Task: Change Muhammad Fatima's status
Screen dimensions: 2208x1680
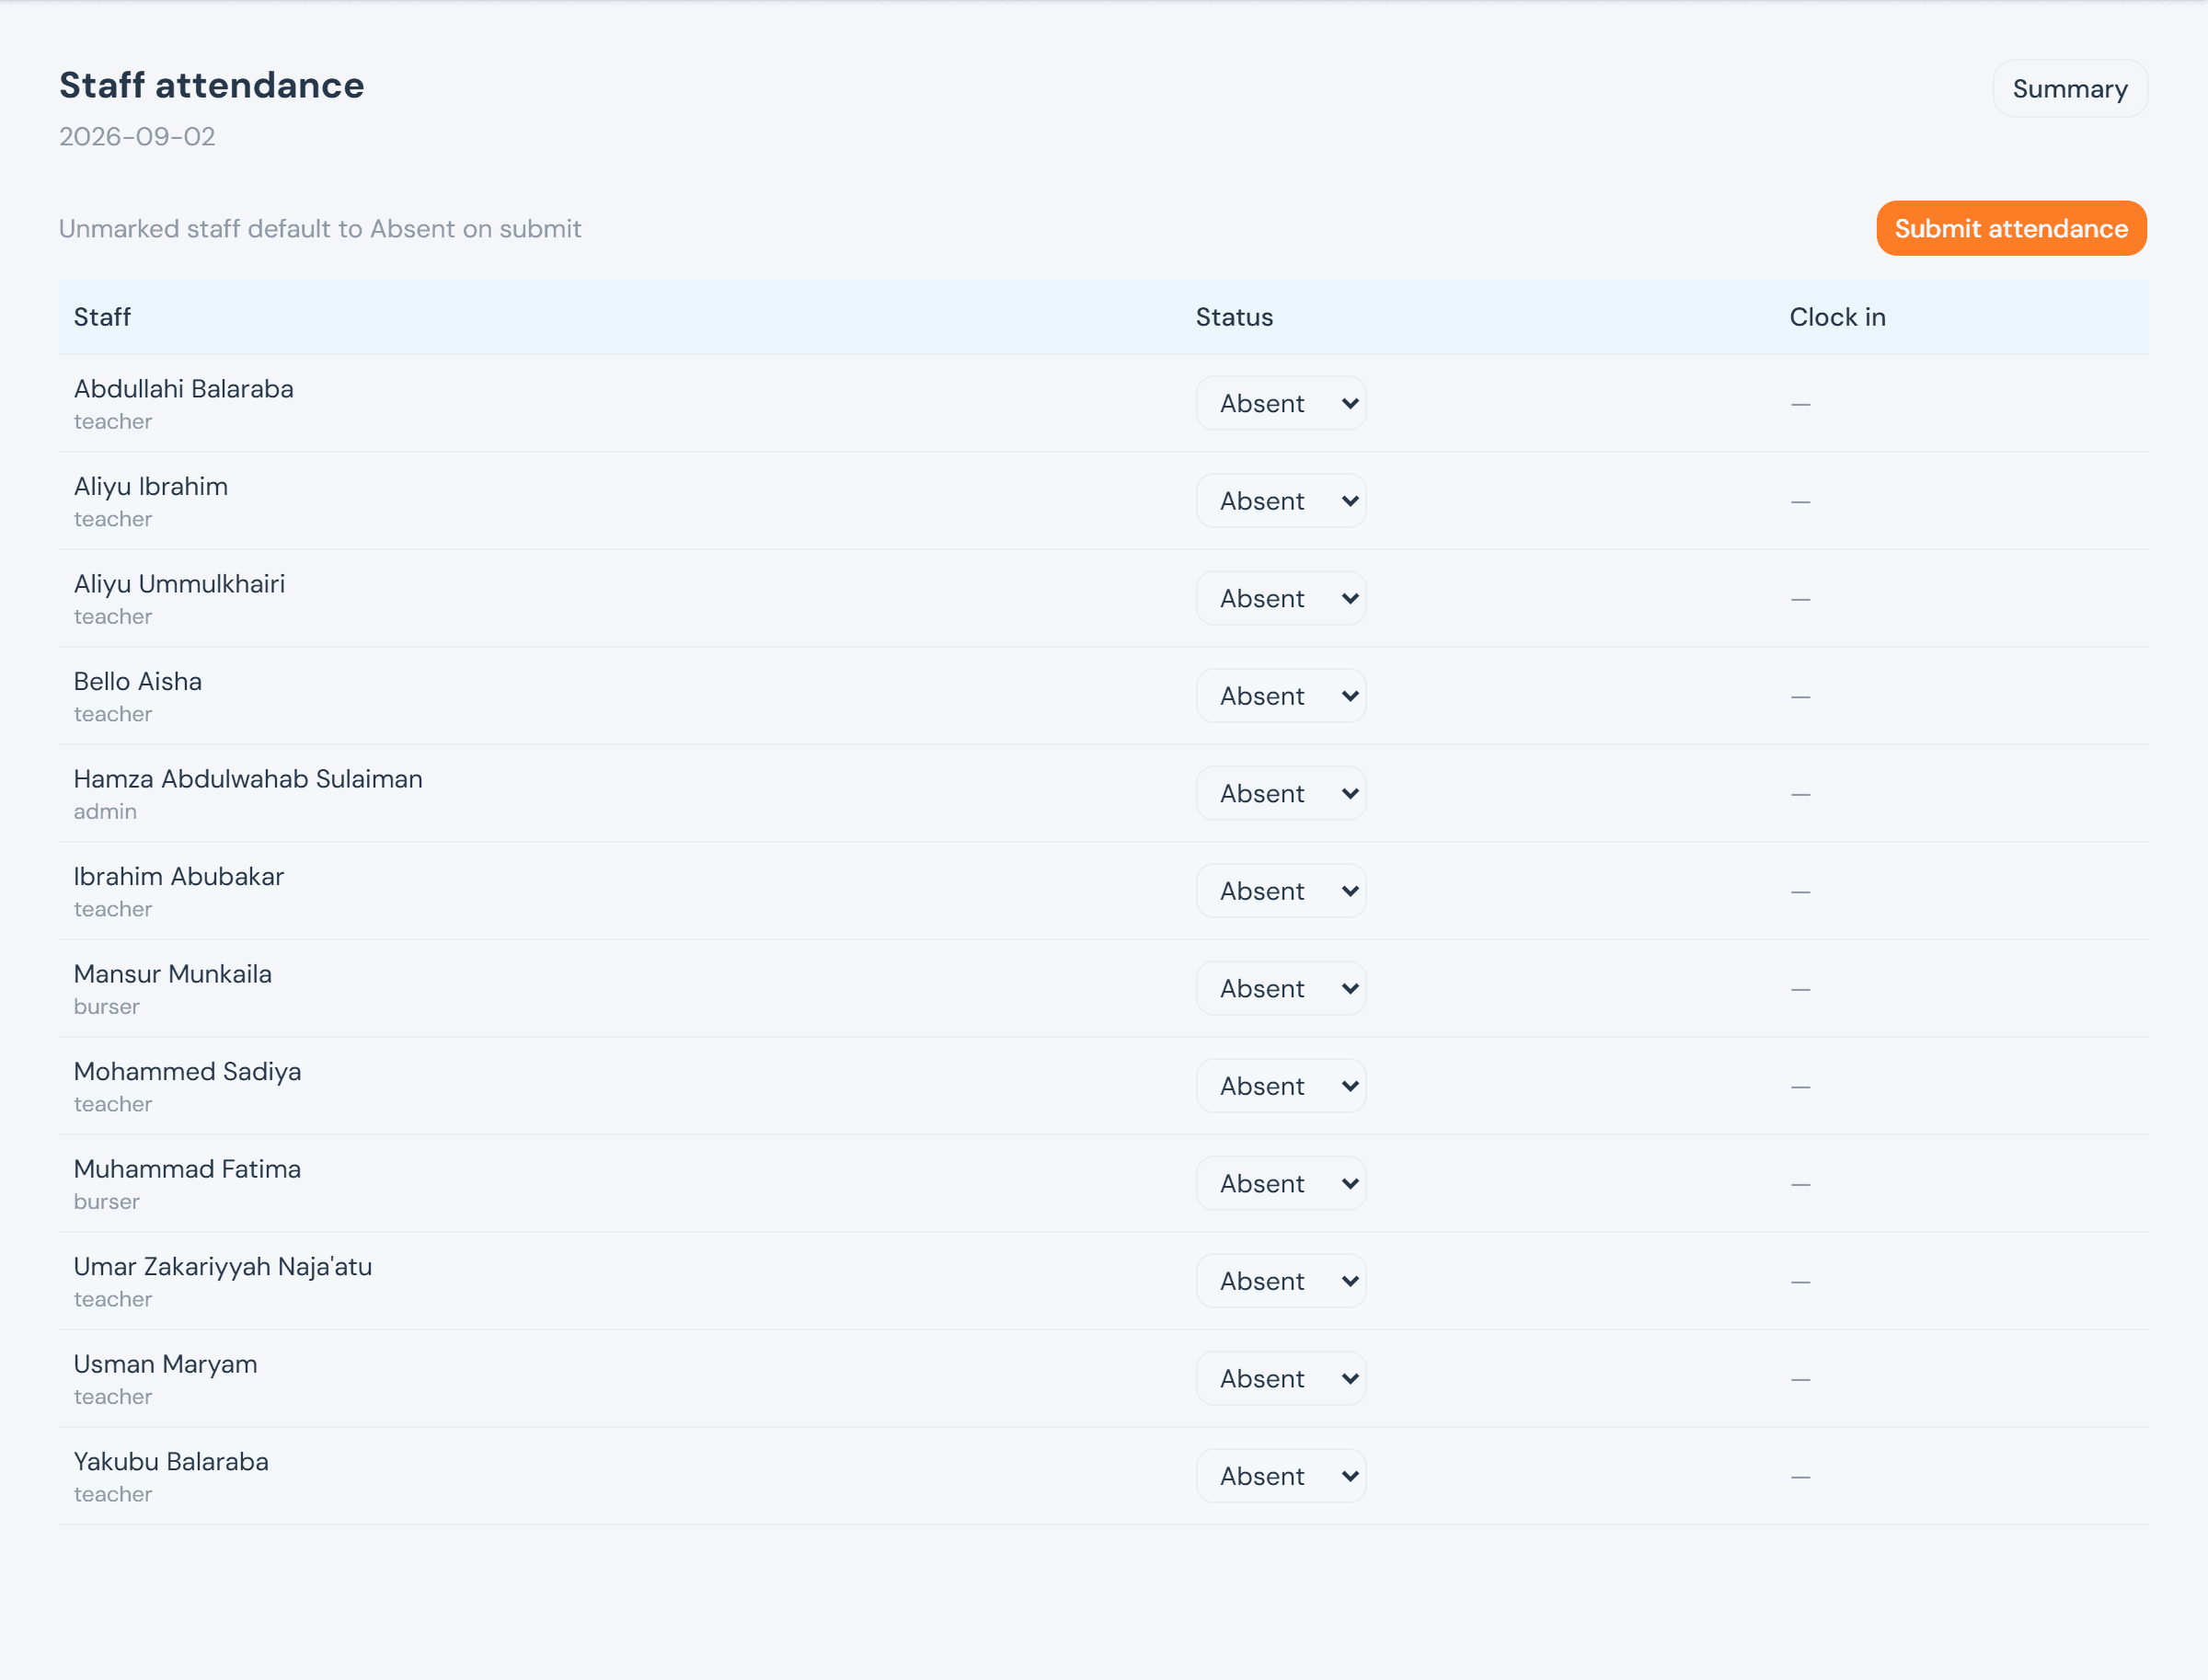Action: click(1280, 1183)
